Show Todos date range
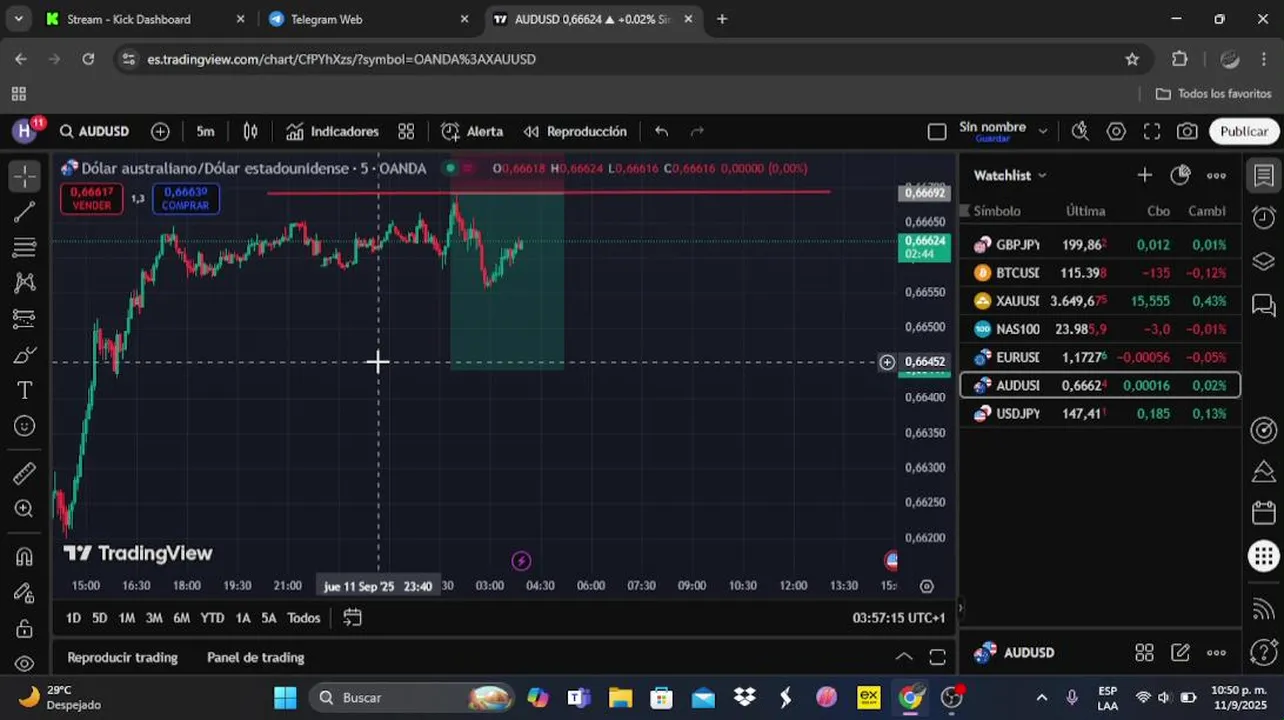The height and width of the screenshot is (720, 1284). [304, 618]
